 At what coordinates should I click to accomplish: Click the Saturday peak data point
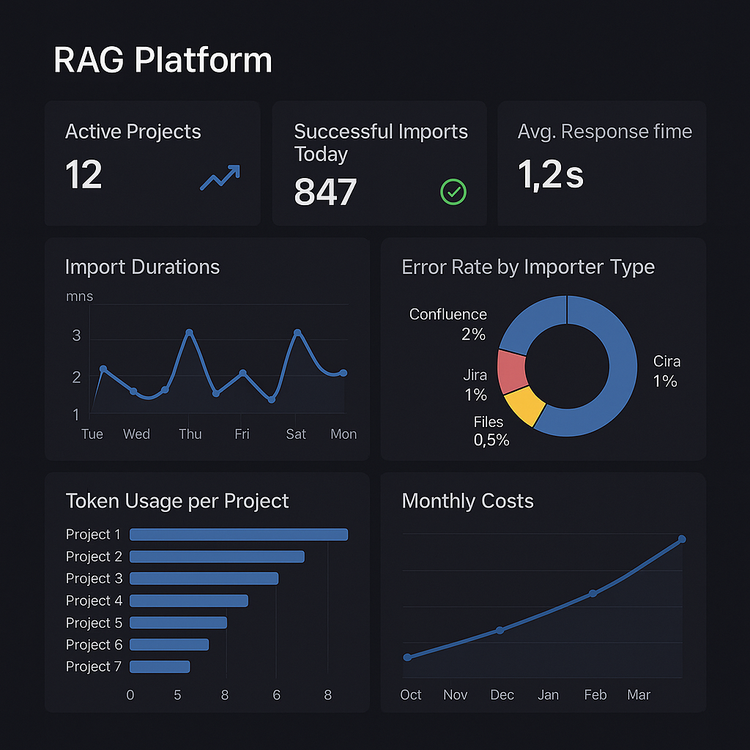[x=297, y=333]
